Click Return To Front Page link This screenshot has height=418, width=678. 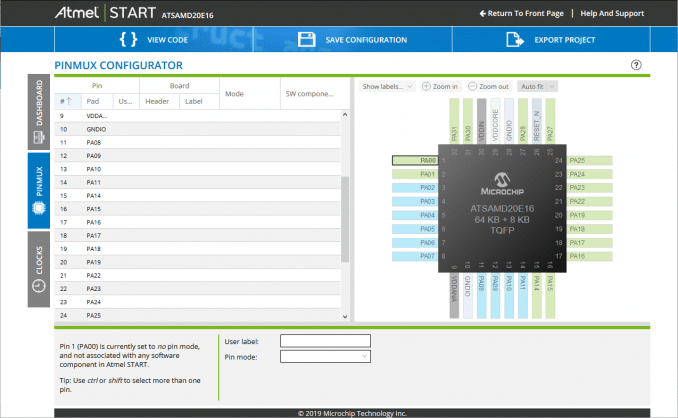[520, 14]
